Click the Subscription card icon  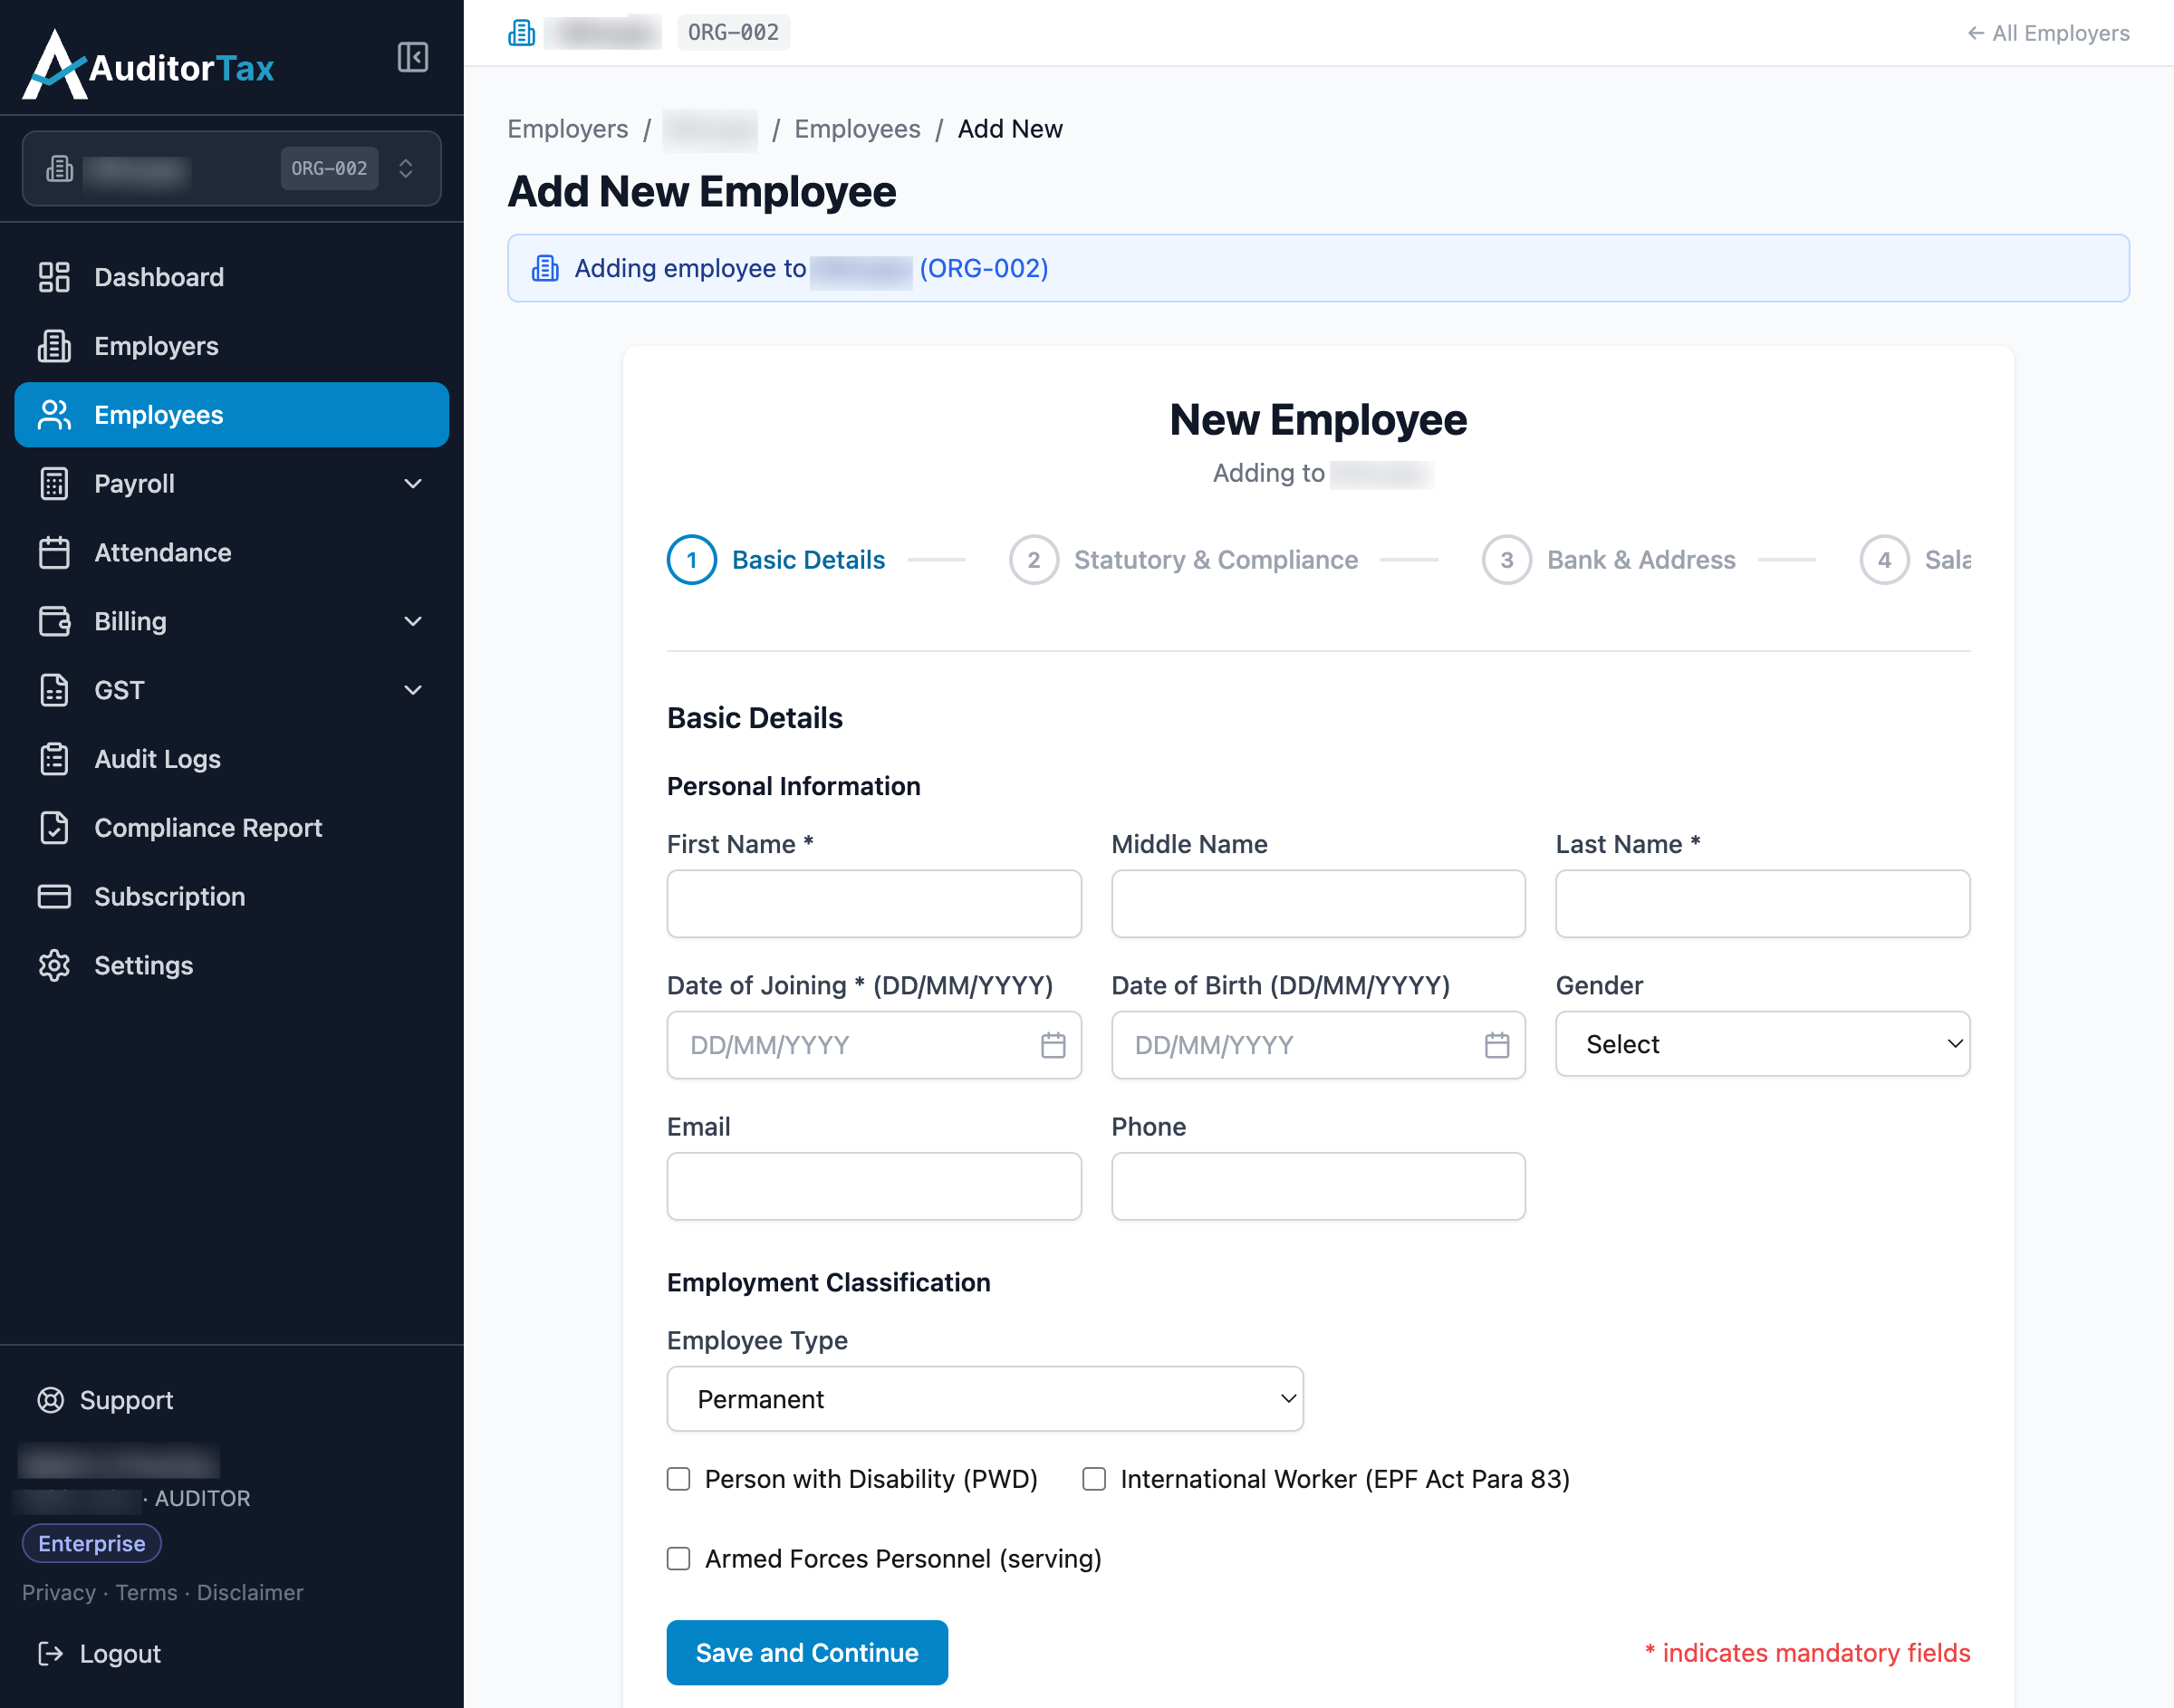[x=54, y=897]
